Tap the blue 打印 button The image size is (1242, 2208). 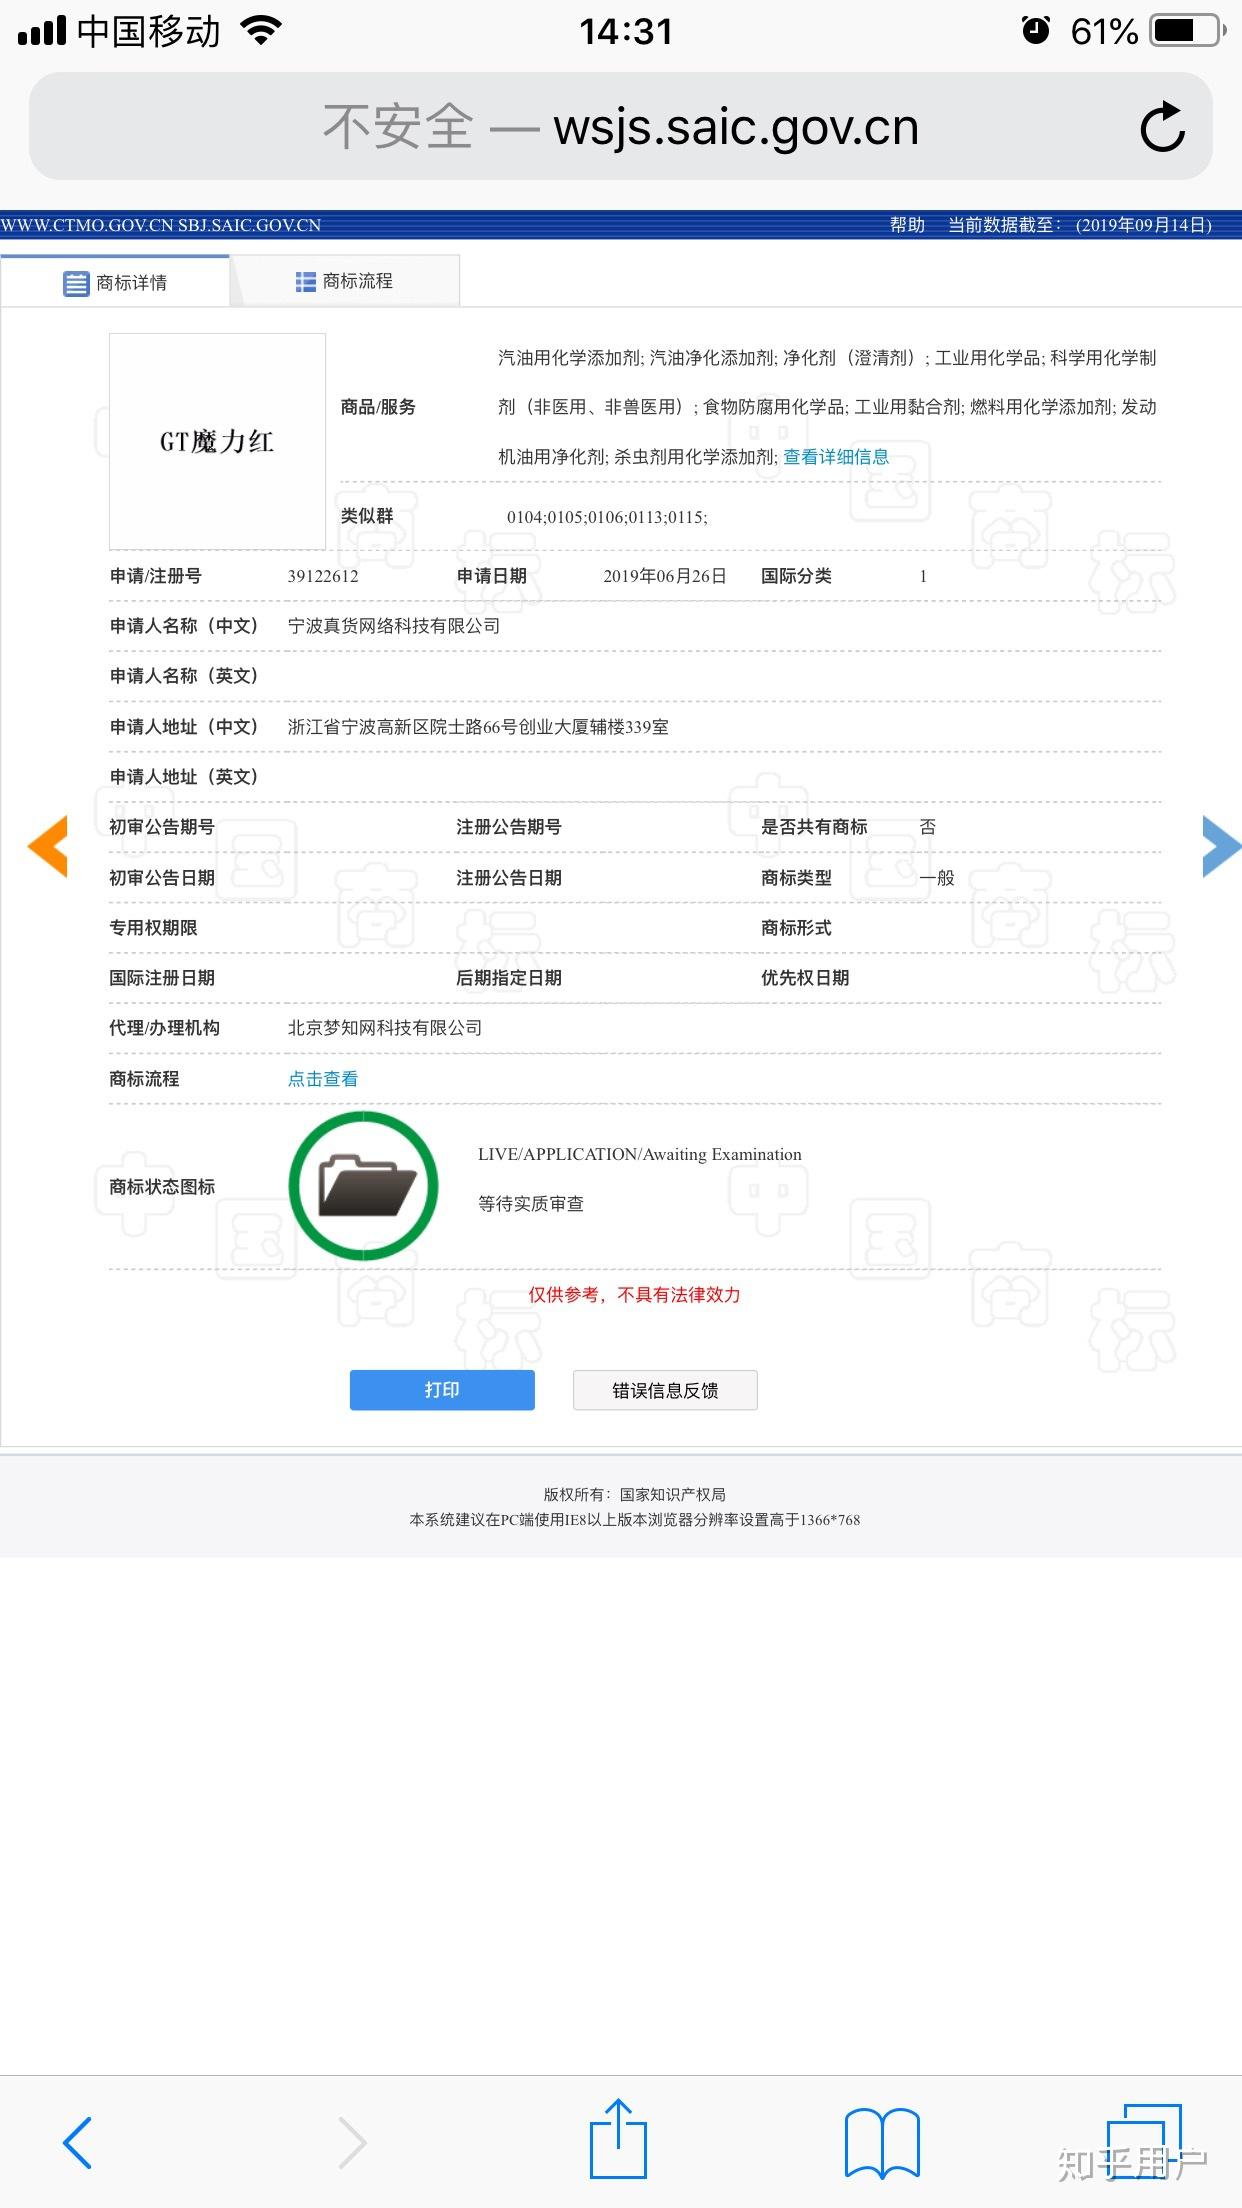pos(442,1390)
